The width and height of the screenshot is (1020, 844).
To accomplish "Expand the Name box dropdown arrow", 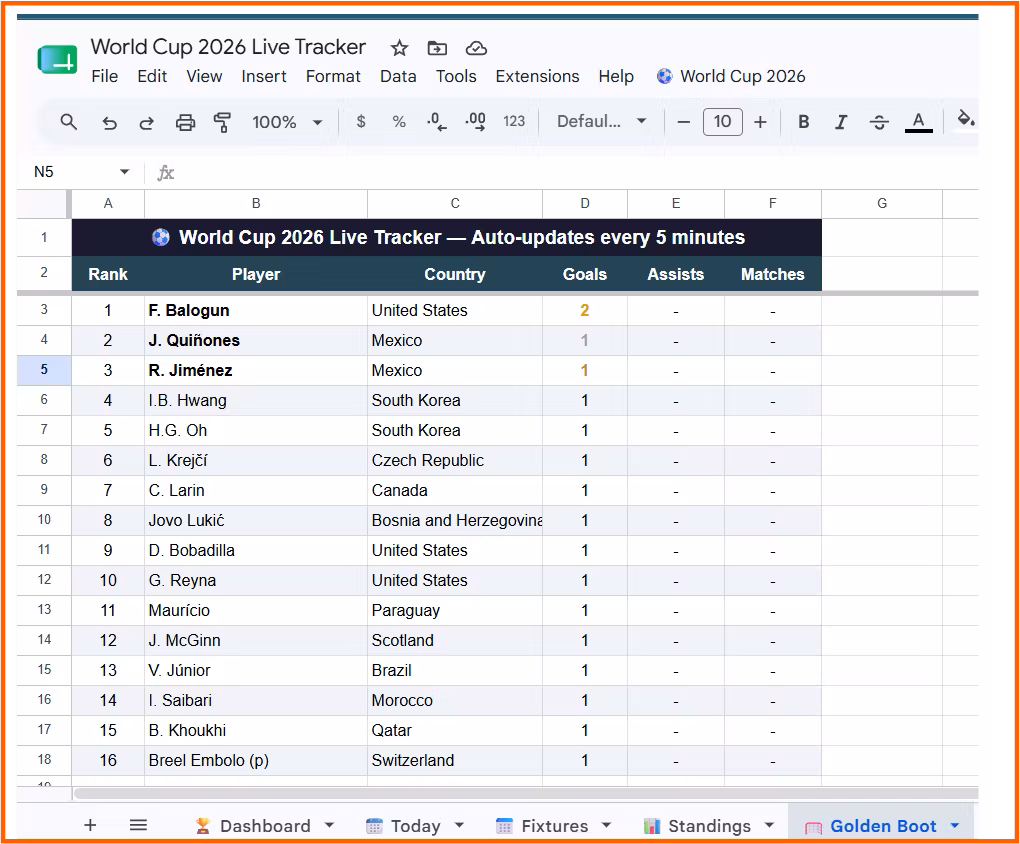I will click(x=124, y=172).
